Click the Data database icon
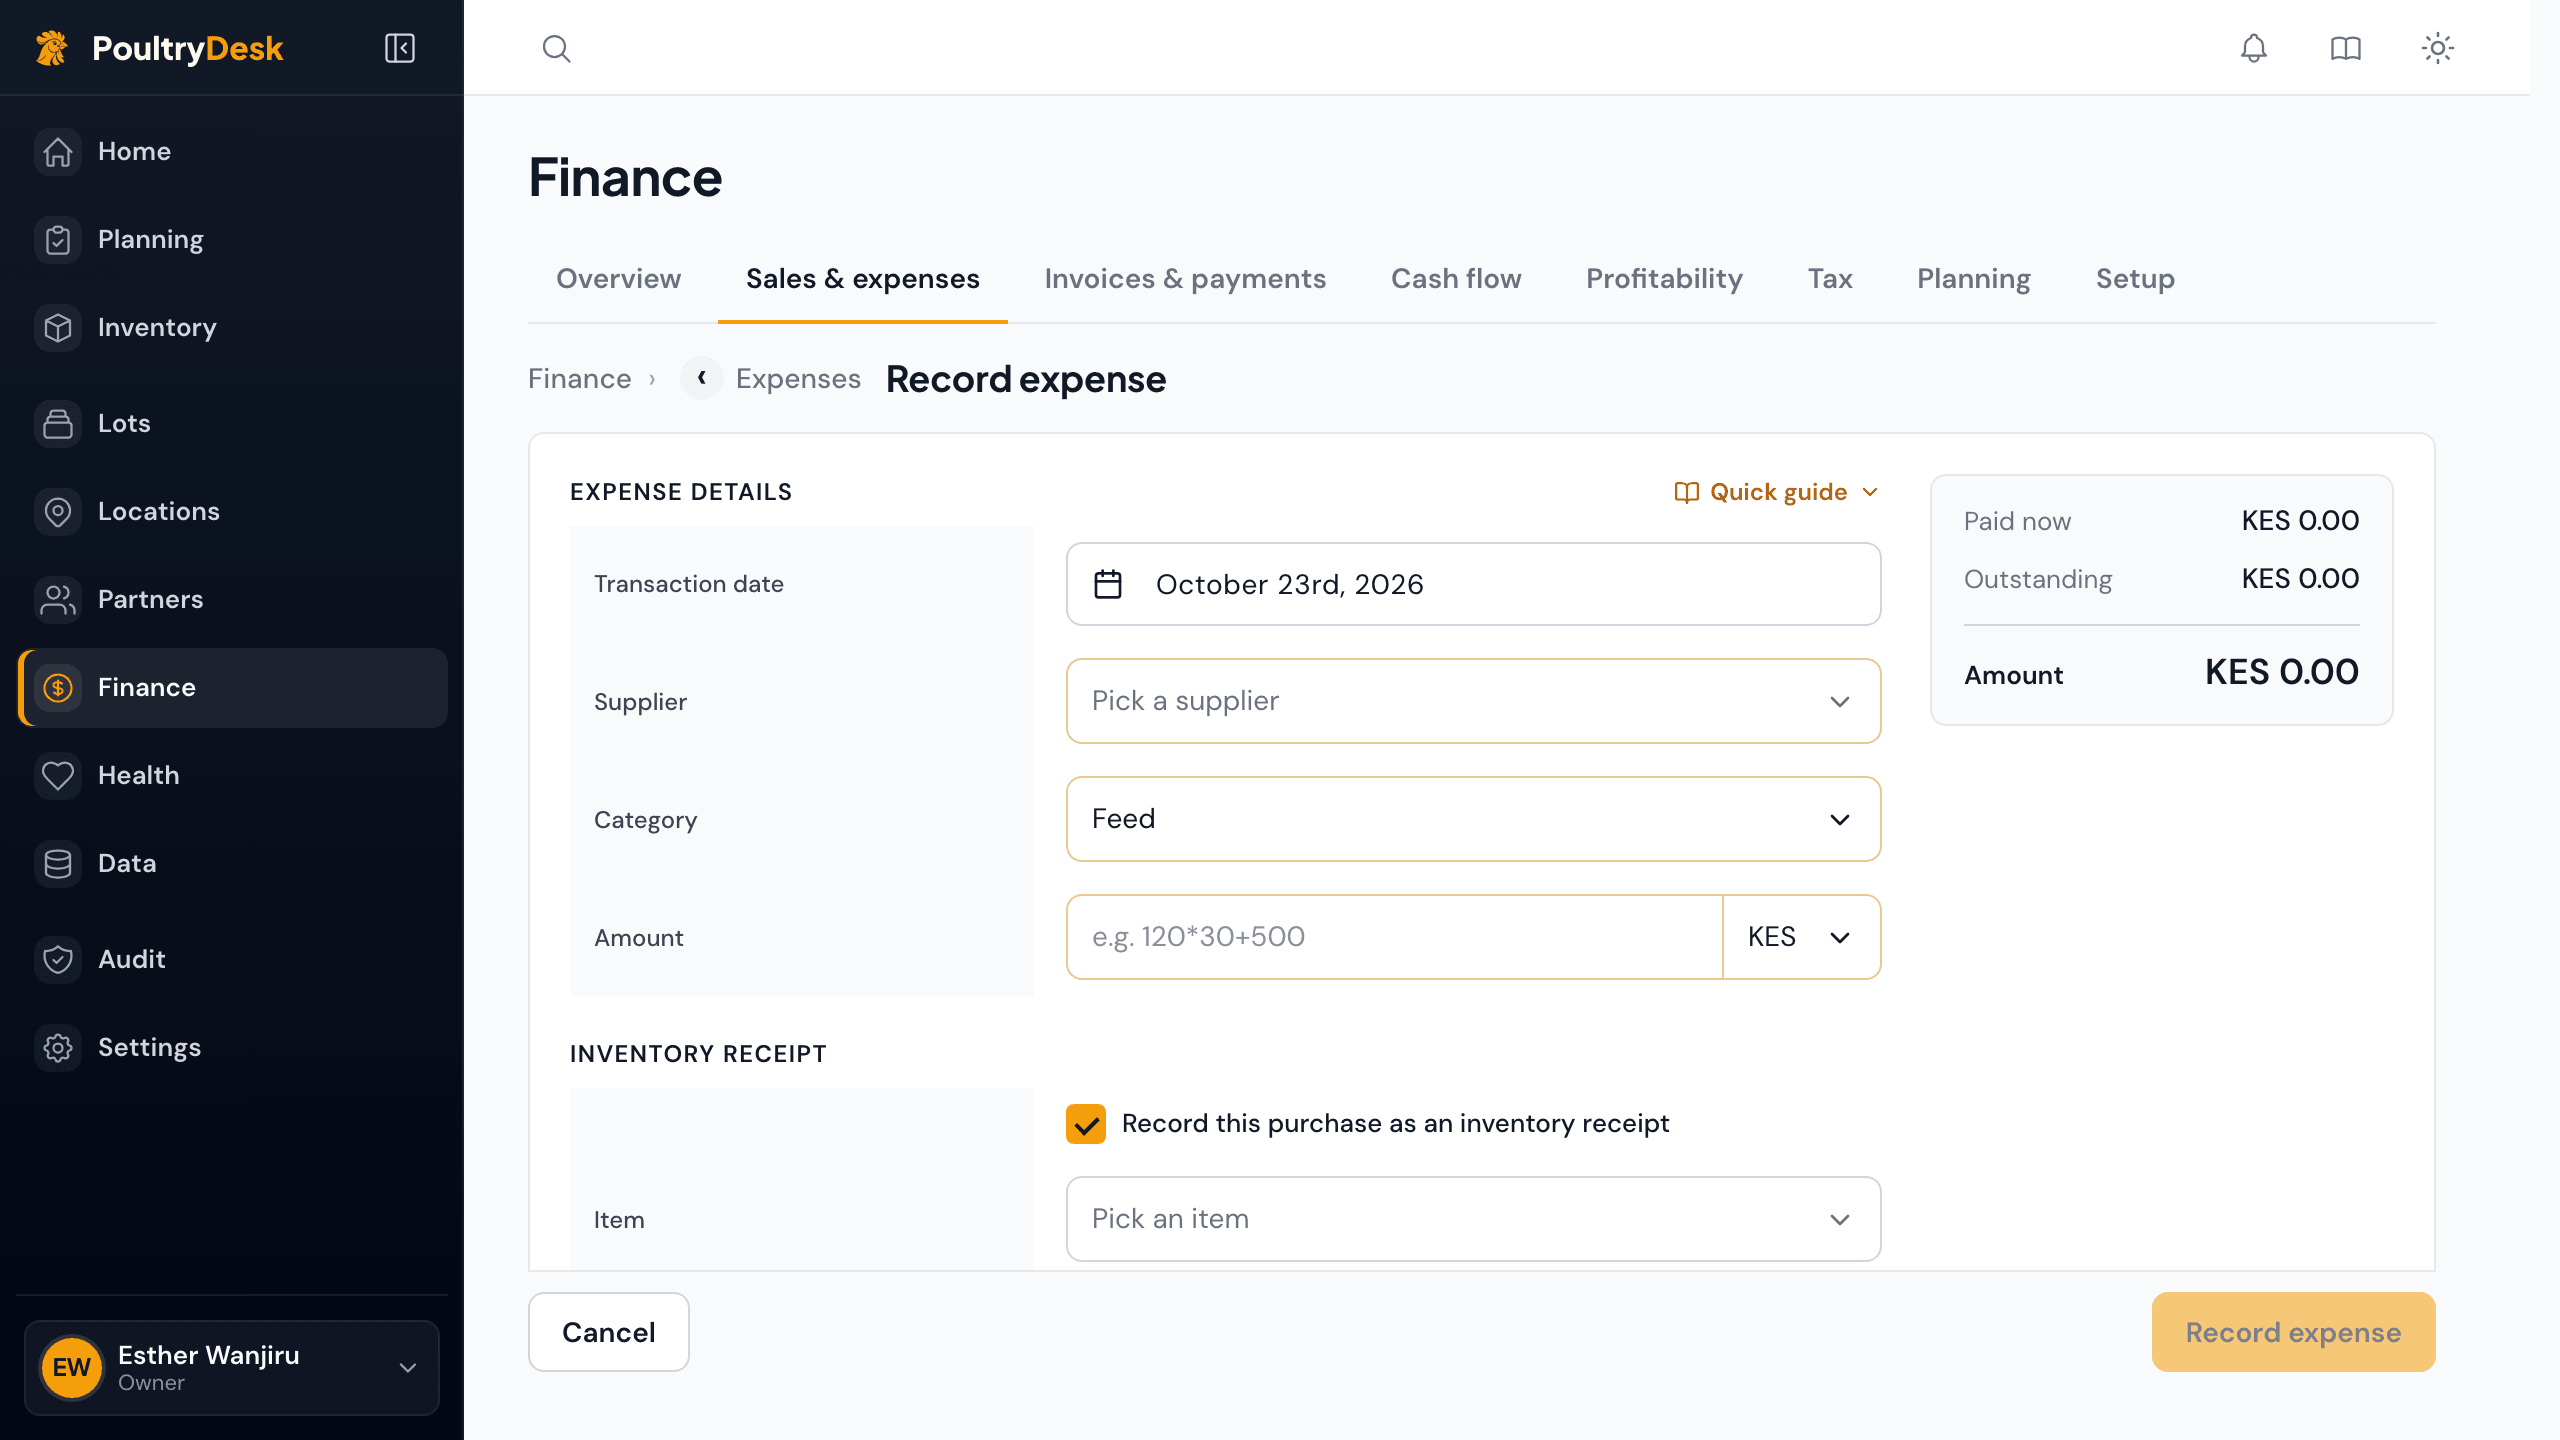The height and width of the screenshot is (1440, 2560). pos(58,864)
